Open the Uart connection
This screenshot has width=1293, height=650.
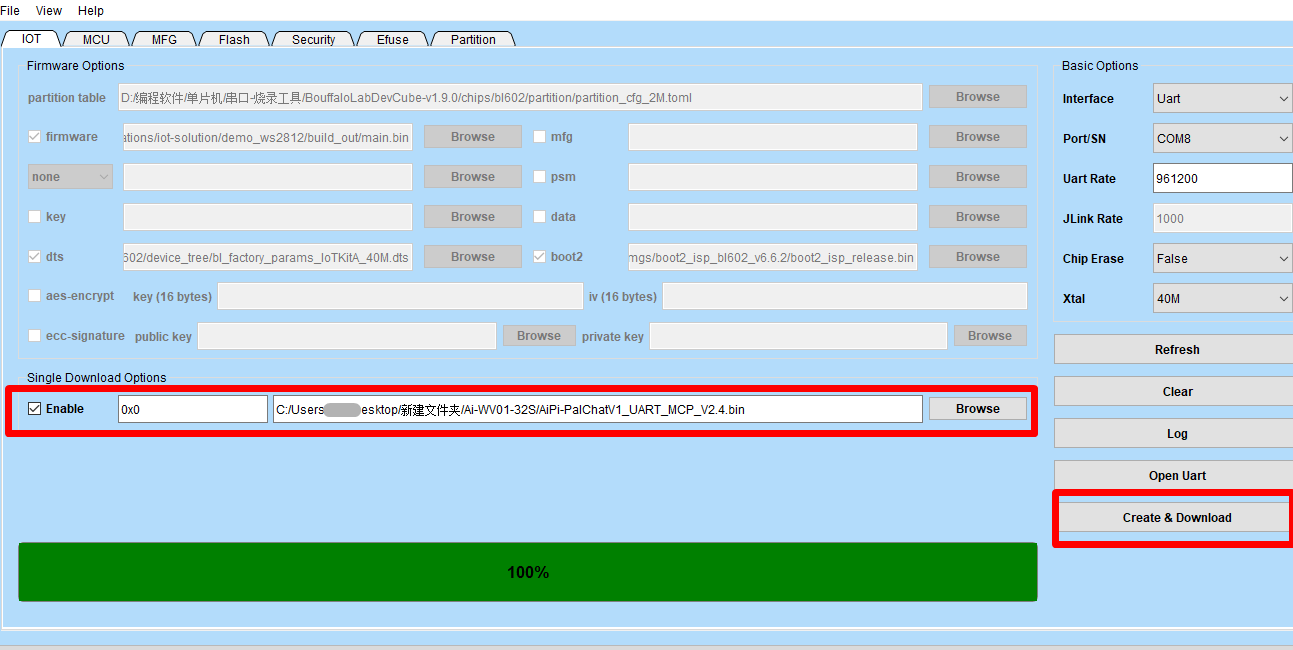point(1176,476)
